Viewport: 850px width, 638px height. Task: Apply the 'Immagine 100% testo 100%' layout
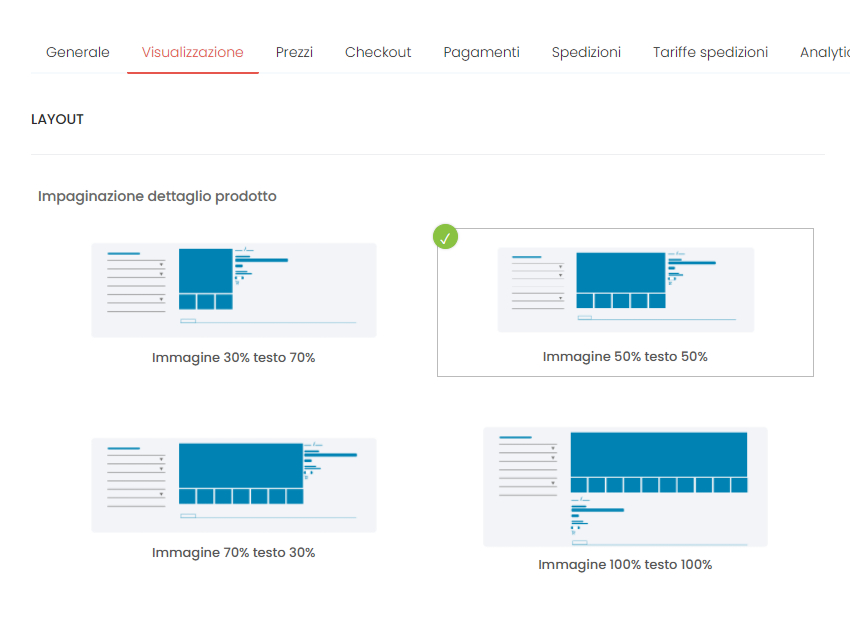click(x=625, y=486)
